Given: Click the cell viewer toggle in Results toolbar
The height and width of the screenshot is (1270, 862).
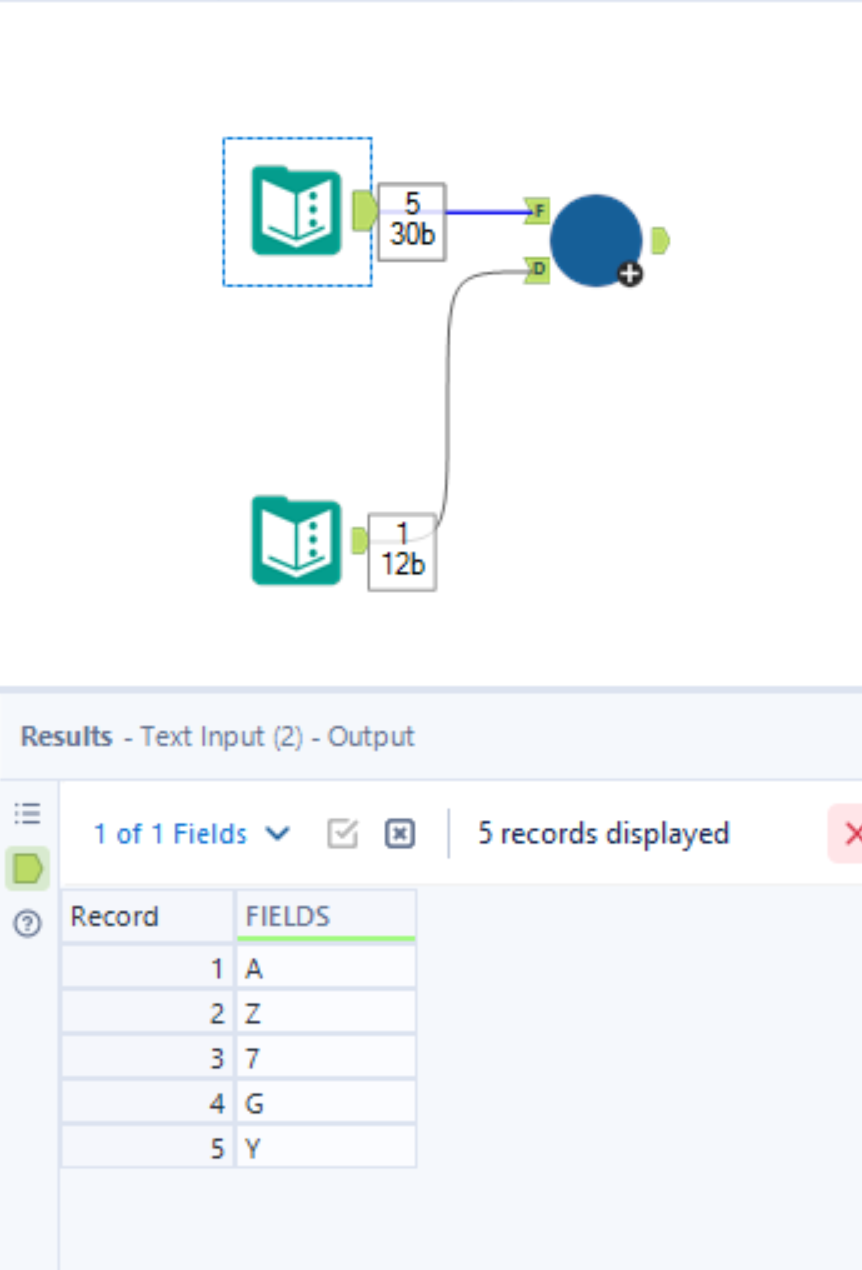Looking at the screenshot, I should tap(399, 832).
